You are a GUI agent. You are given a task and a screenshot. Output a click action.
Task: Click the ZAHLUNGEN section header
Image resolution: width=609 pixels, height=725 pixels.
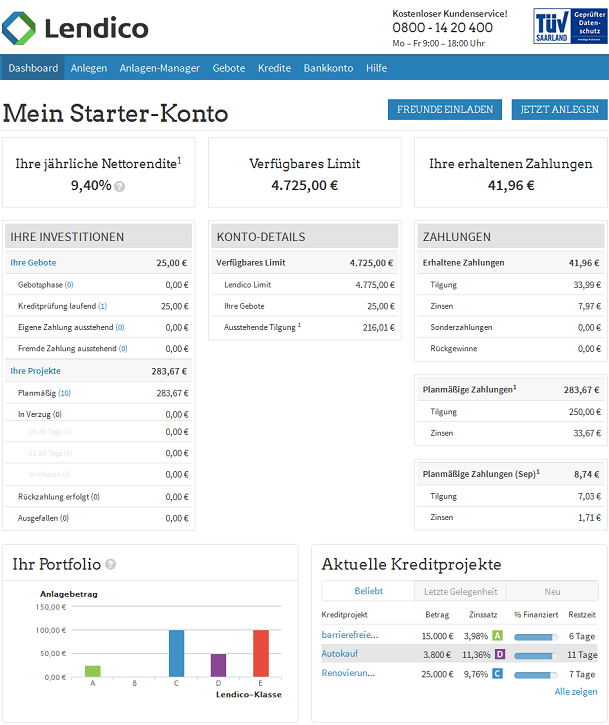click(x=511, y=236)
